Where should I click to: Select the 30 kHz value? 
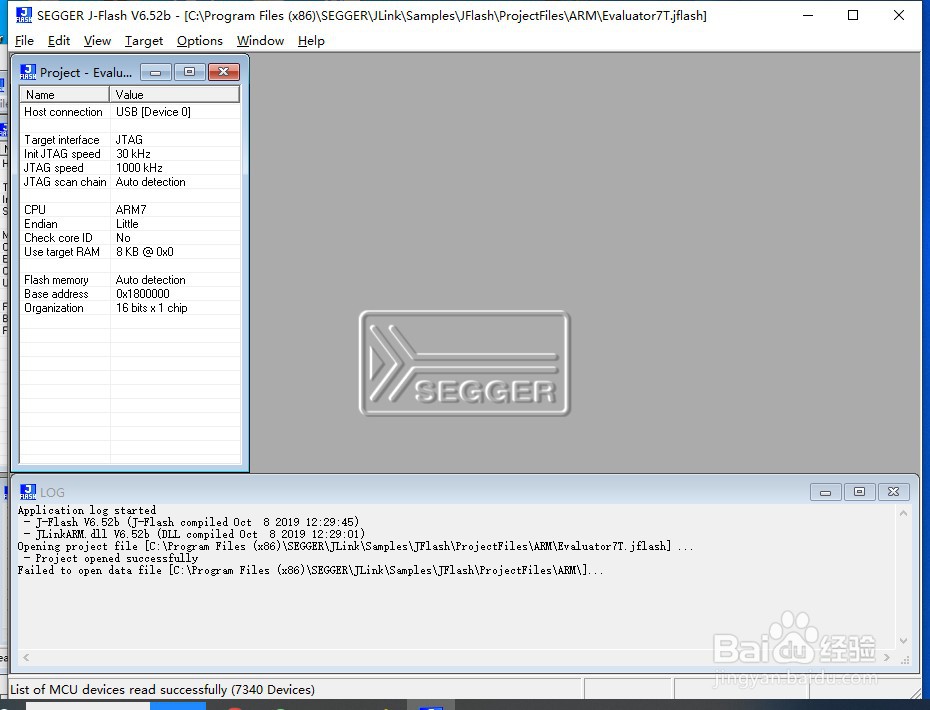[x=133, y=154]
